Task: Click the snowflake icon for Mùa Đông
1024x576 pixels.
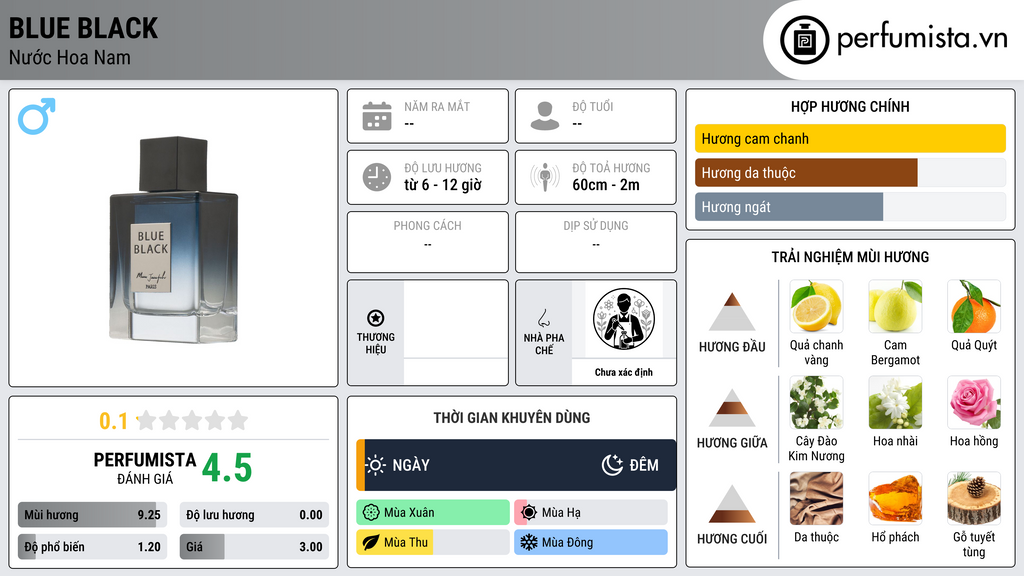Action: pyautogui.click(x=529, y=543)
